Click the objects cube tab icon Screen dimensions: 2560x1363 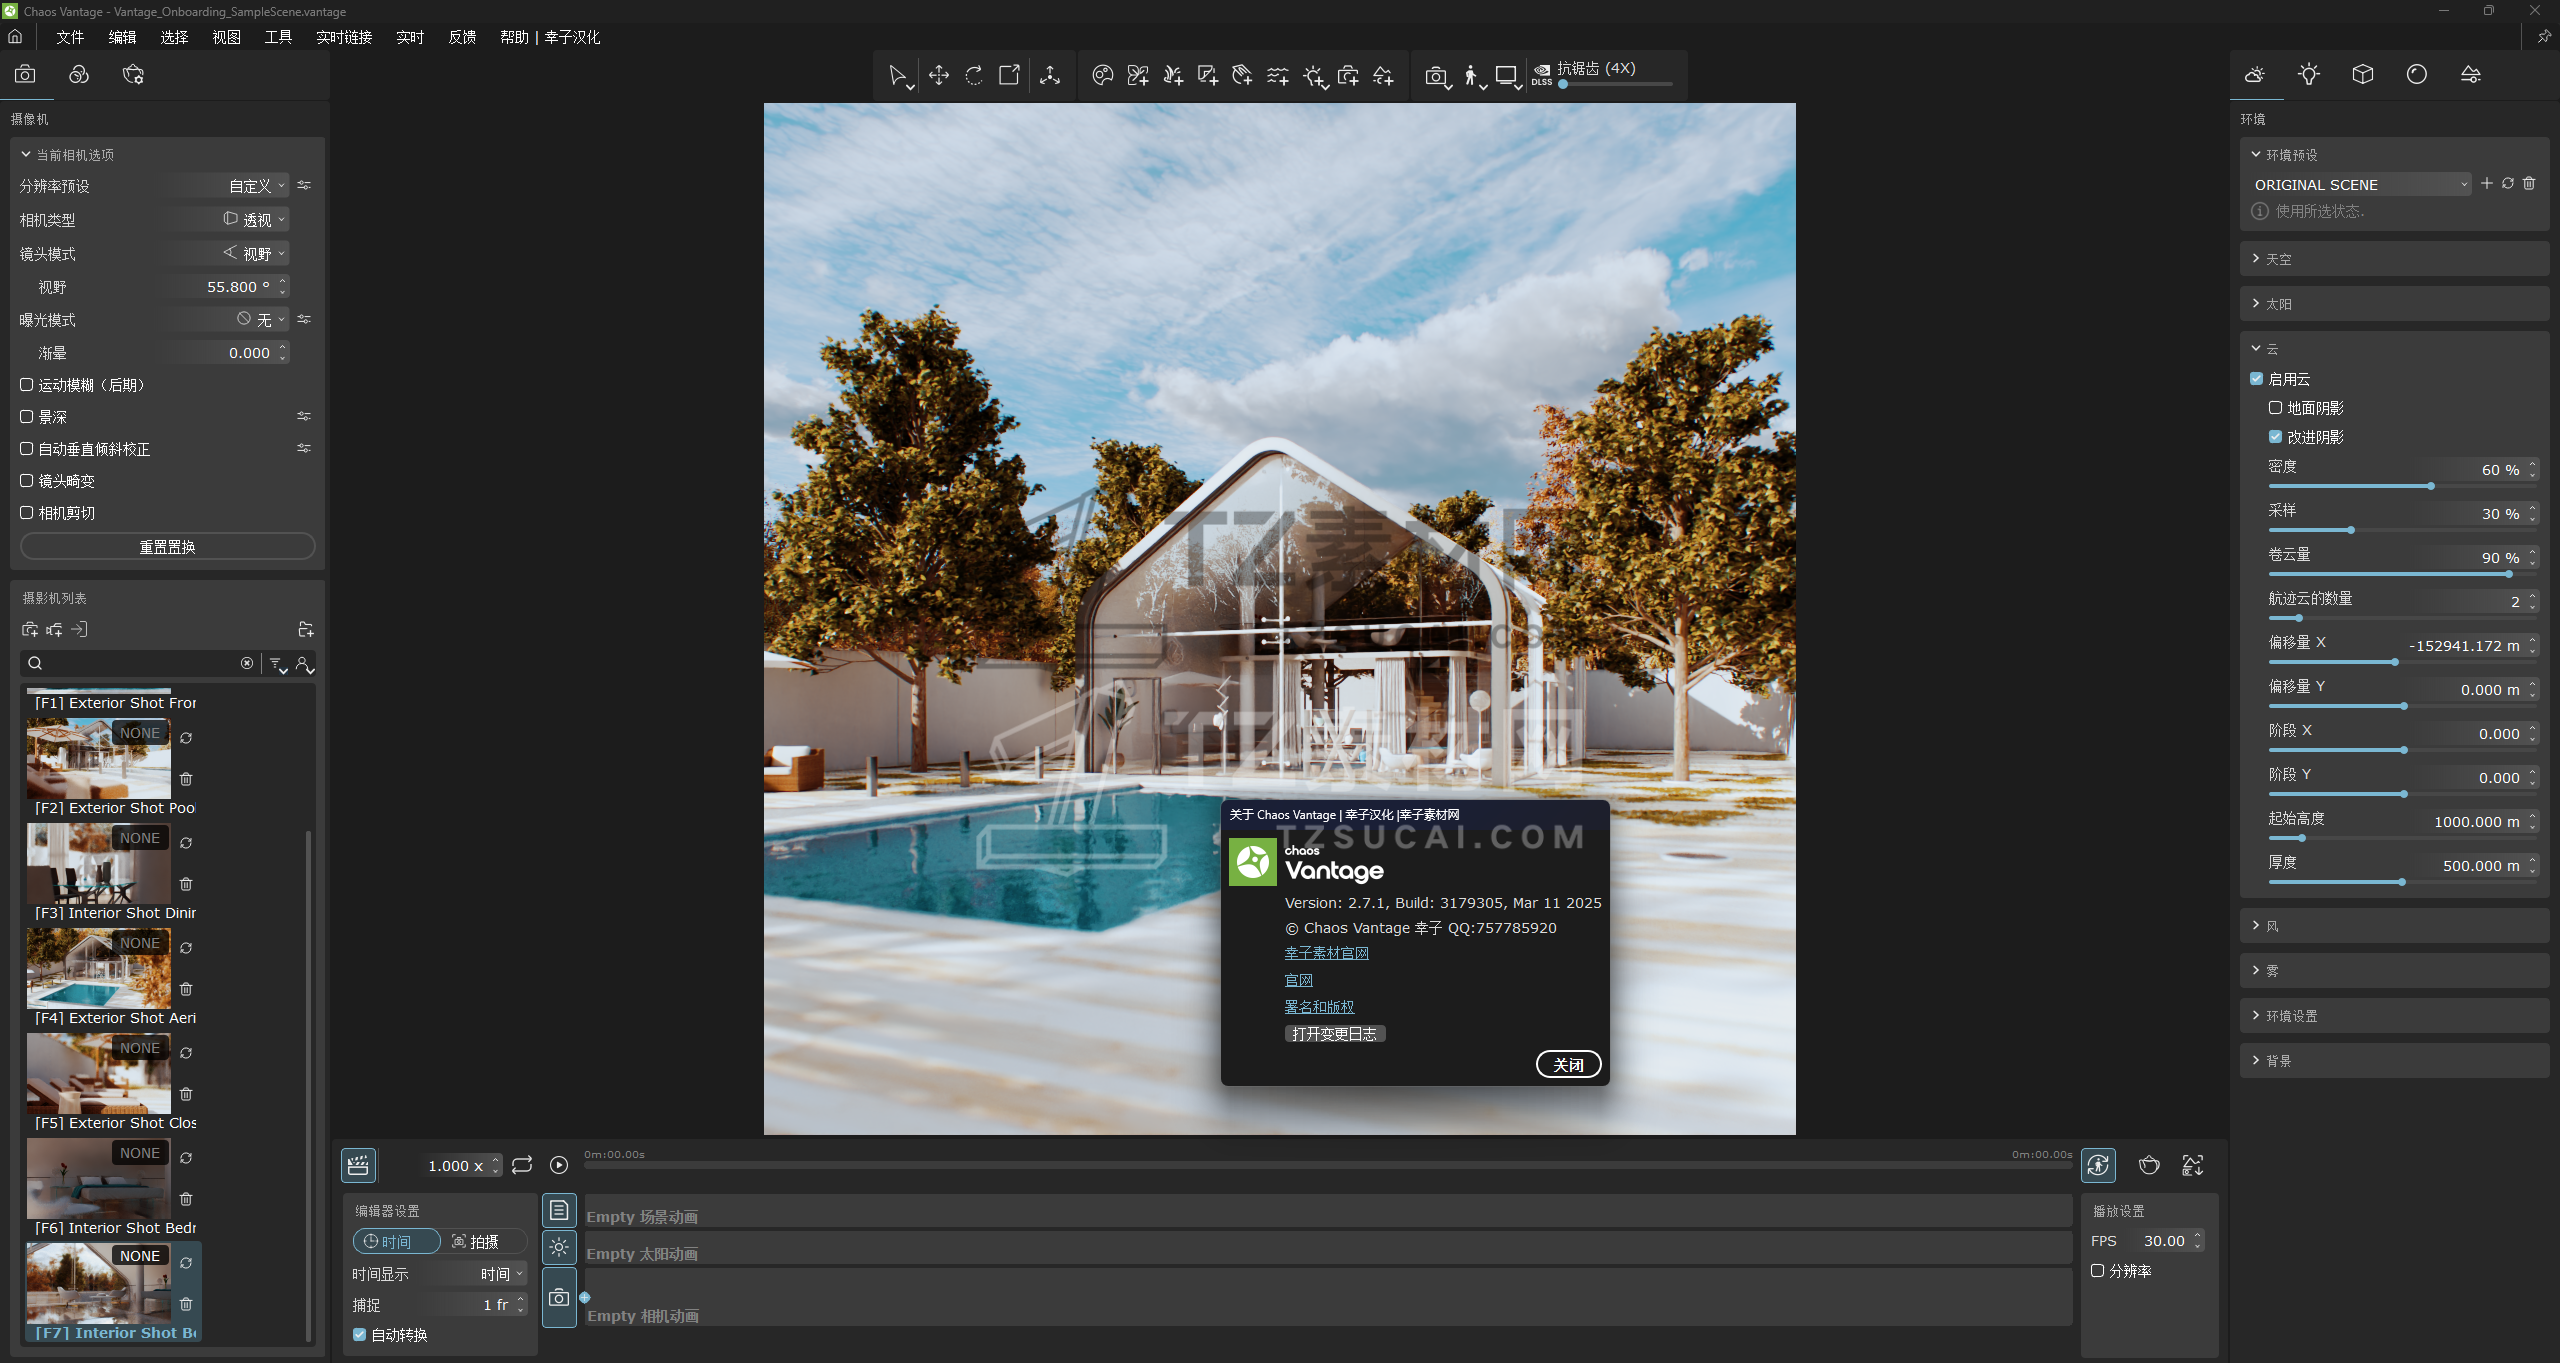(x=2362, y=75)
